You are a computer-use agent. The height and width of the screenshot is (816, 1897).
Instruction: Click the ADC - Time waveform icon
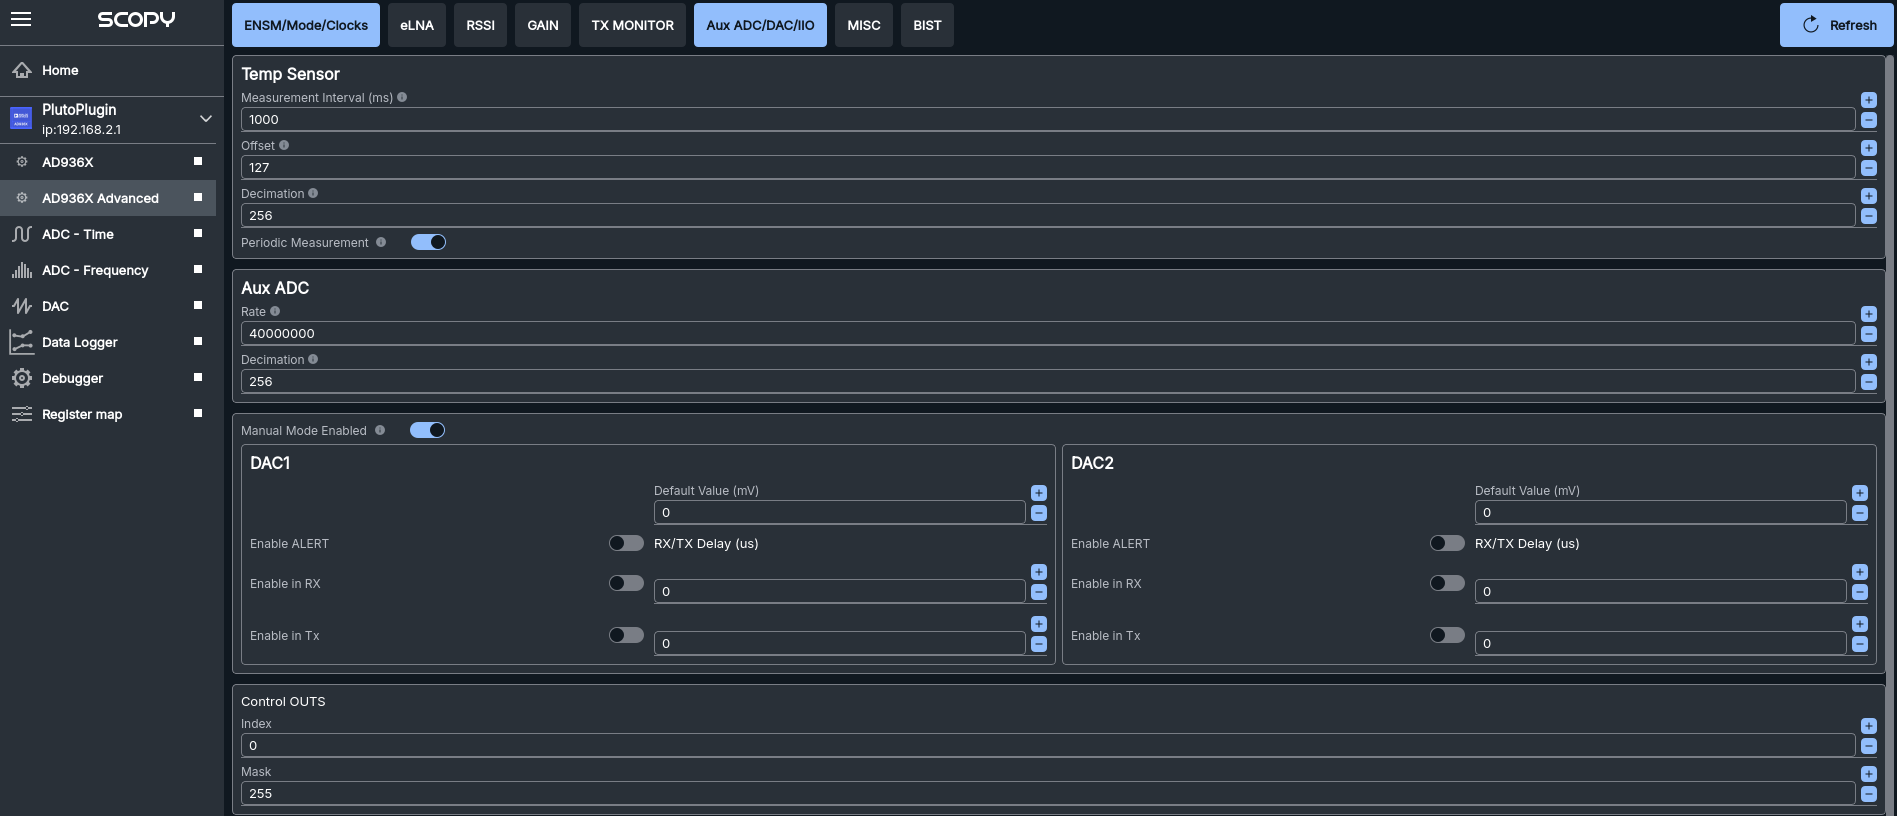(x=22, y=234)
